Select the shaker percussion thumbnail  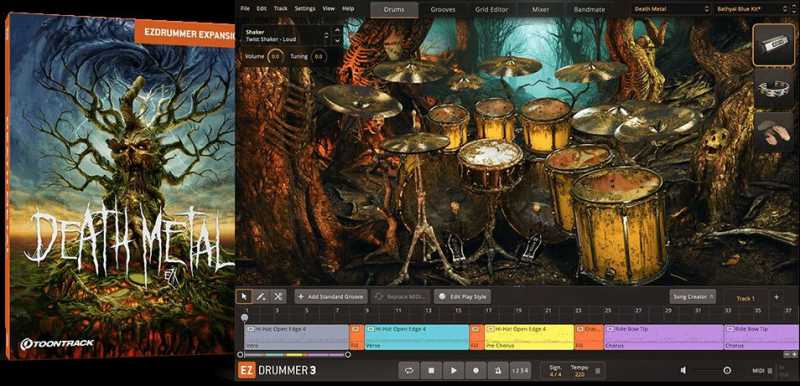coord(773,45)
